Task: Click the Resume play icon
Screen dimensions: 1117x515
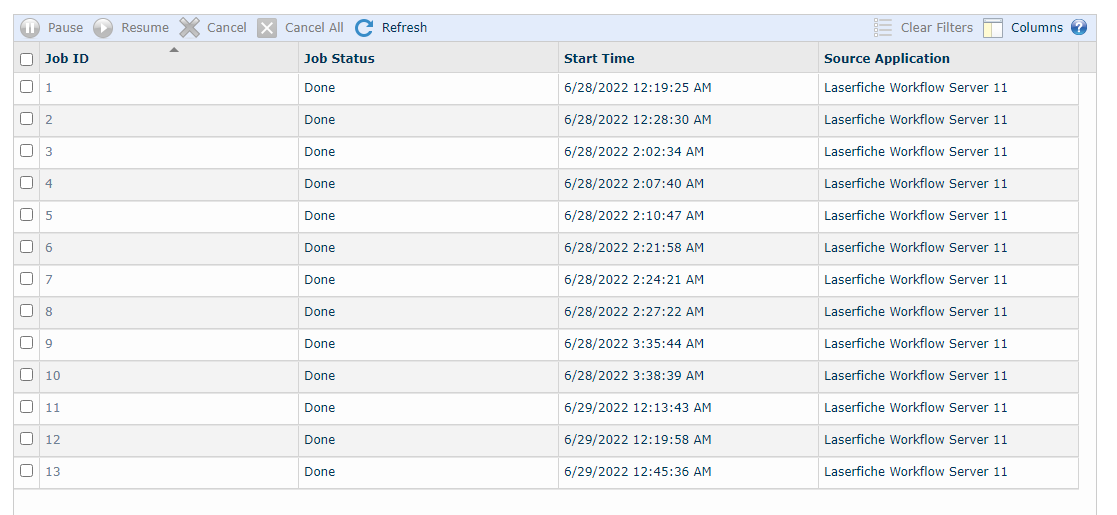Action: coord(103,28)
